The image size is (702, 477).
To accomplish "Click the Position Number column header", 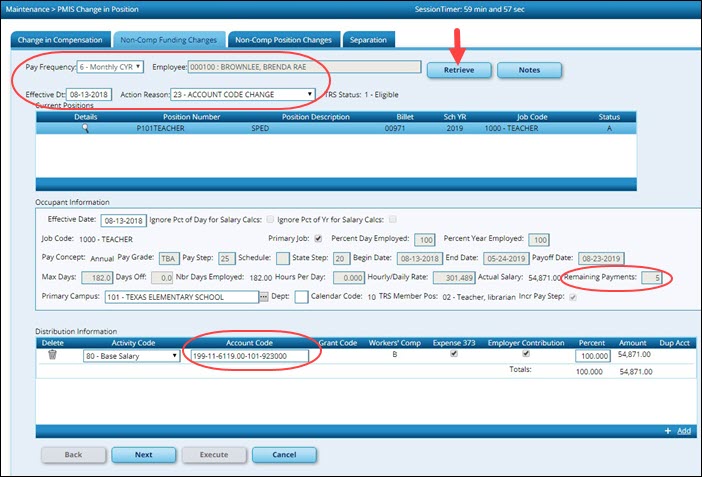I will (x=191, y=117).
